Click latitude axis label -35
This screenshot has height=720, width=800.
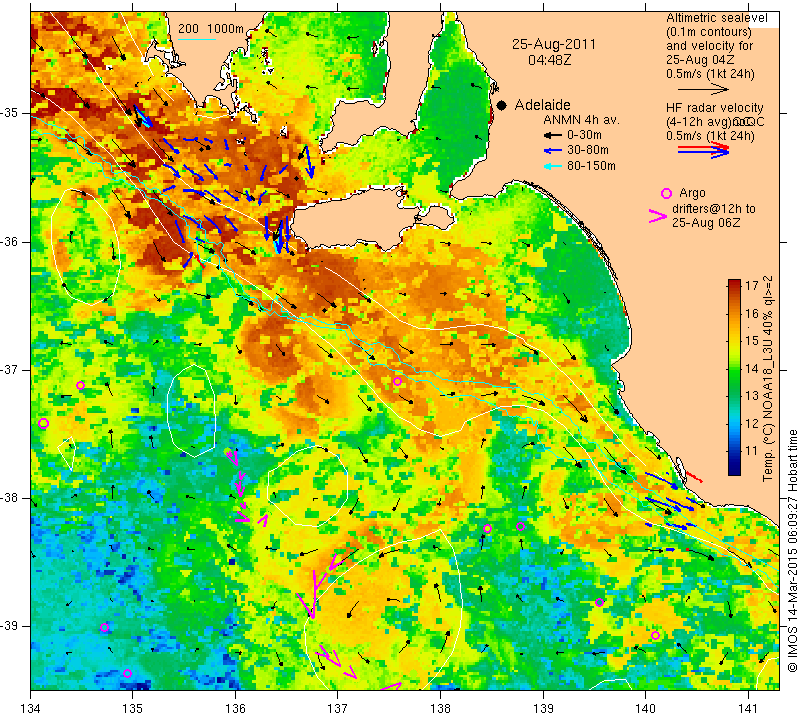coord(10,112)
